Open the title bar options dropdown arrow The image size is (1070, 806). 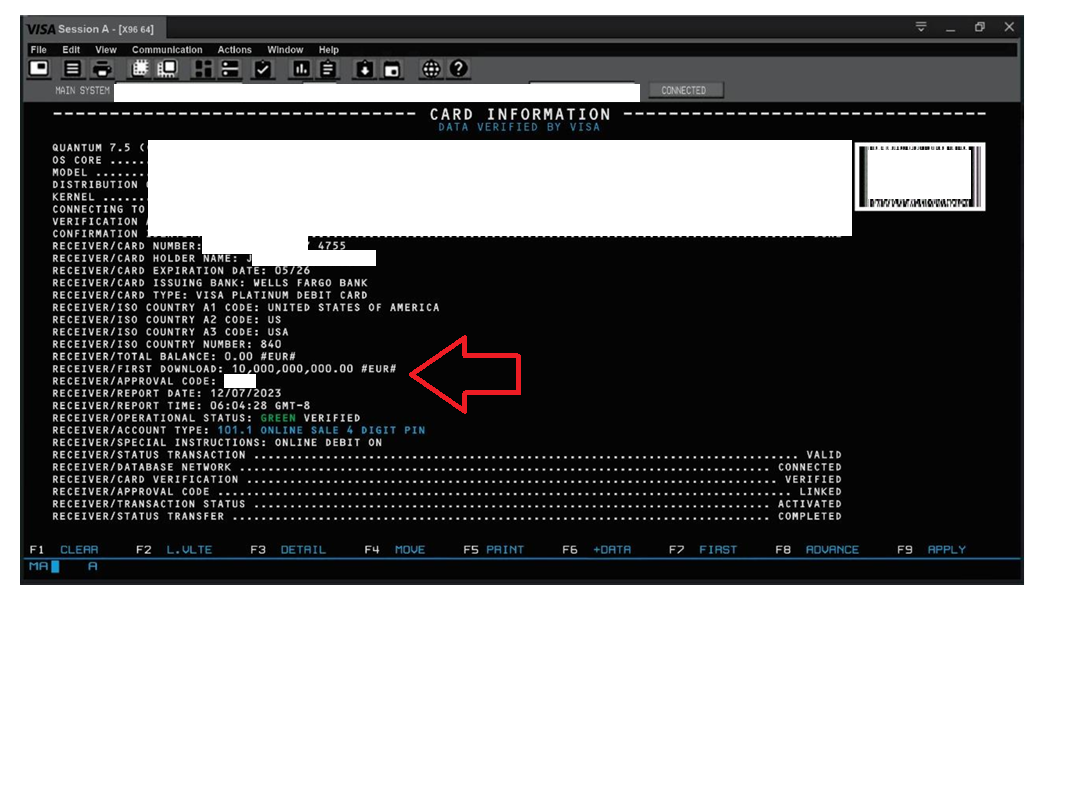921,27
